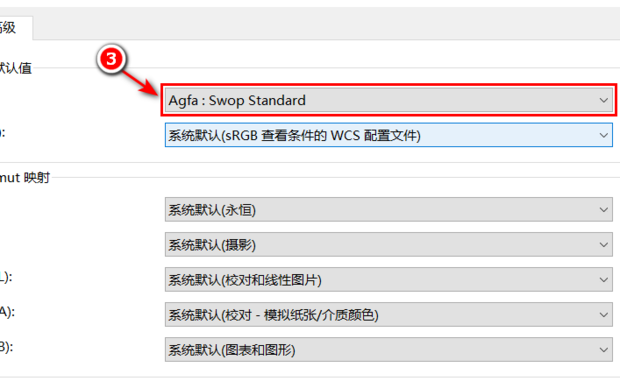Click chevron arrow of 系统默认(摄影) combo
The width and height of the screenshot is (620, 381).
(x=603, y=245)
